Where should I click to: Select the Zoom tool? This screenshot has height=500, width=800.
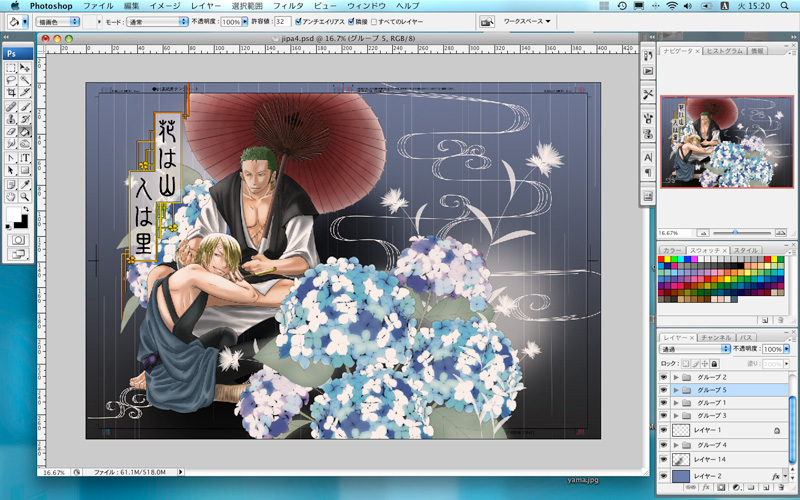(24, 196)
